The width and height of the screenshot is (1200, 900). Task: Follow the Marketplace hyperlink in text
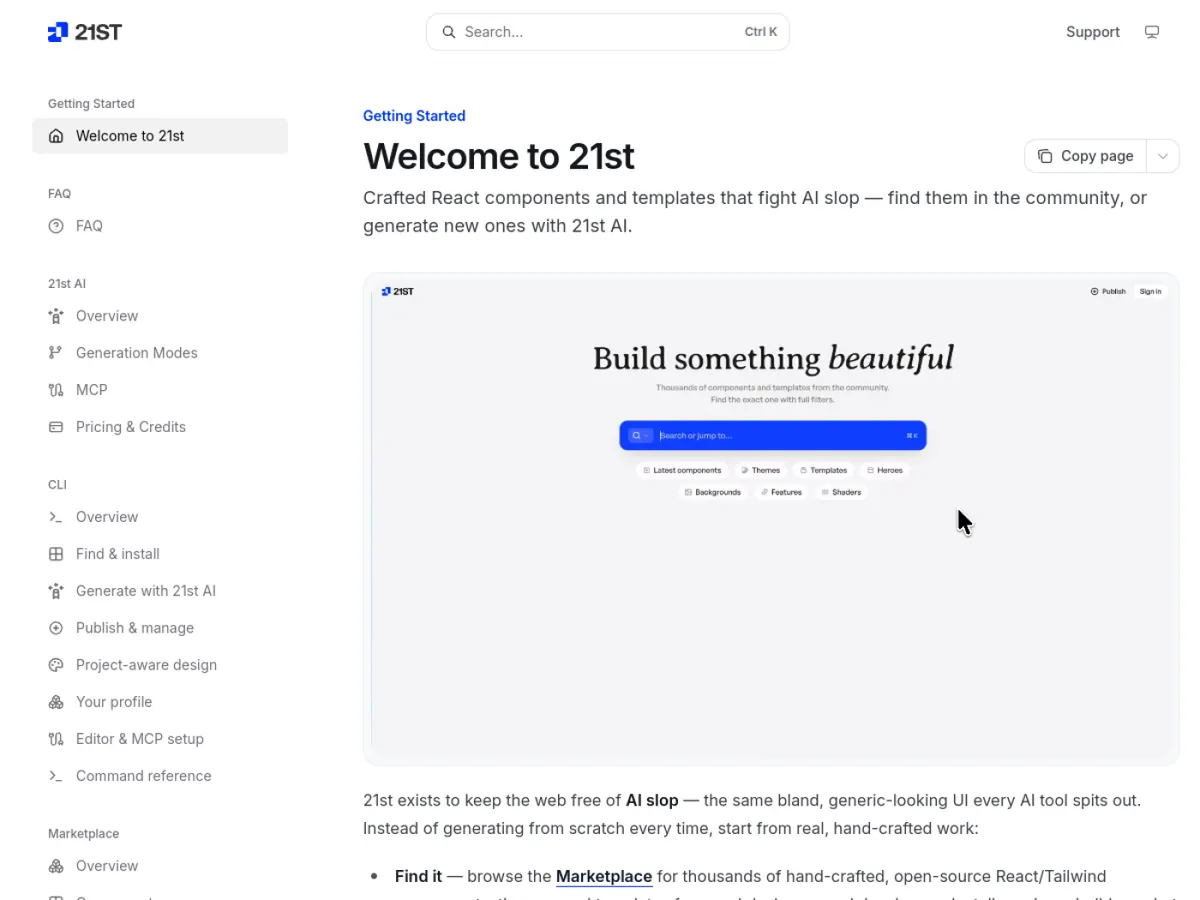coord(604,876)
